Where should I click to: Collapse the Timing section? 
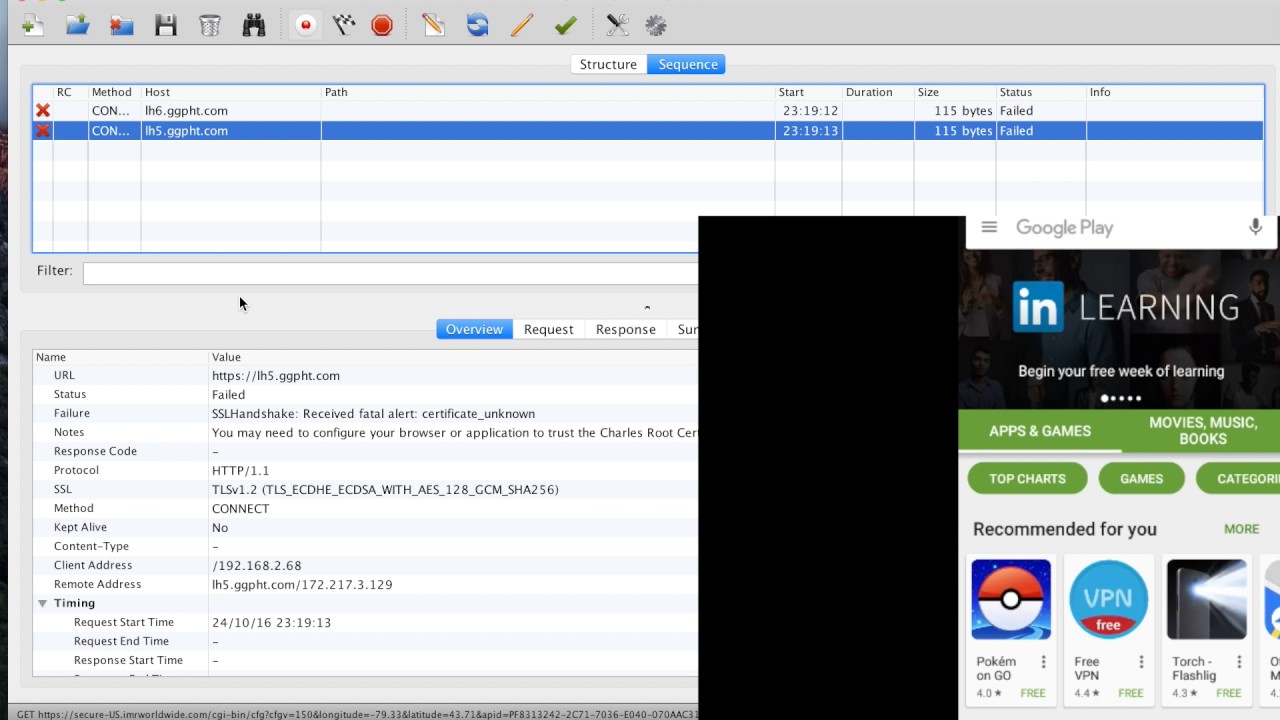42,603
